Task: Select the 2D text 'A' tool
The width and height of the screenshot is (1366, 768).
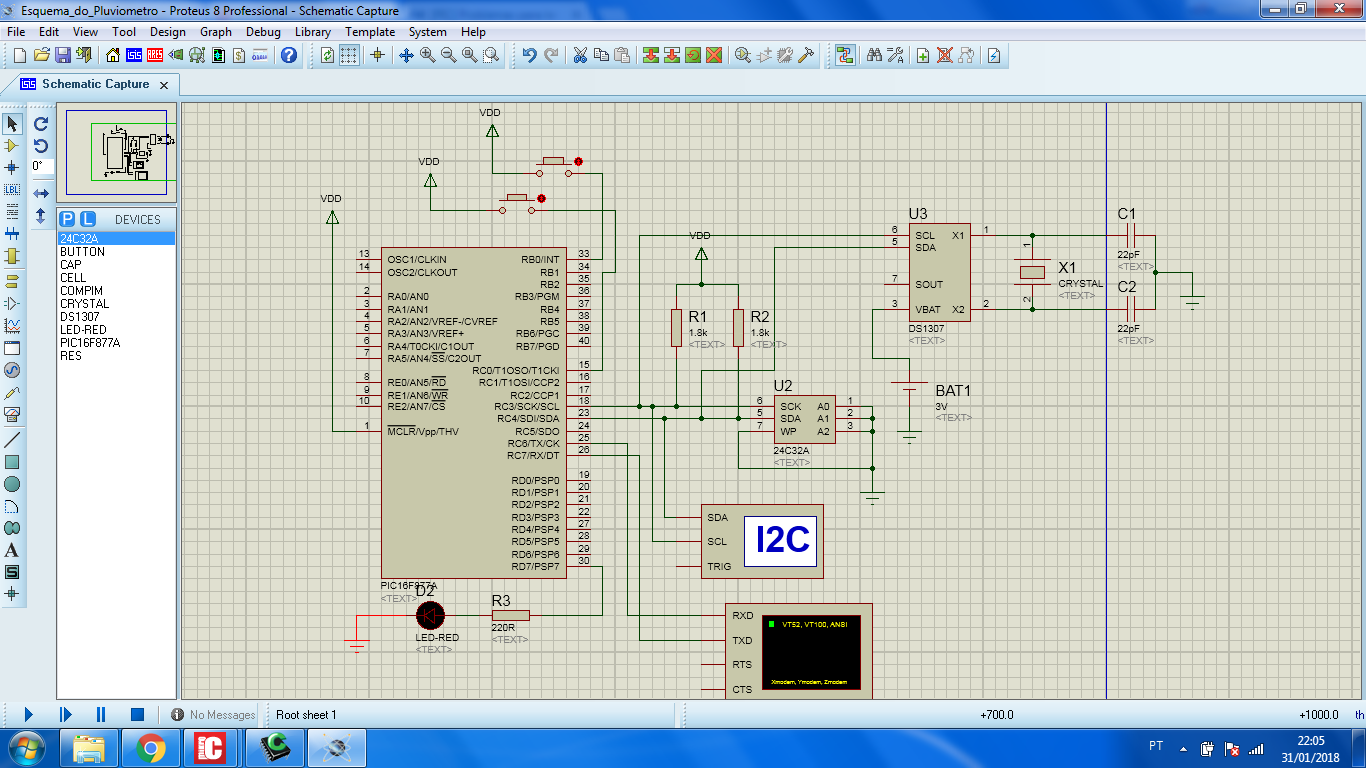Action: click(12, 550)
